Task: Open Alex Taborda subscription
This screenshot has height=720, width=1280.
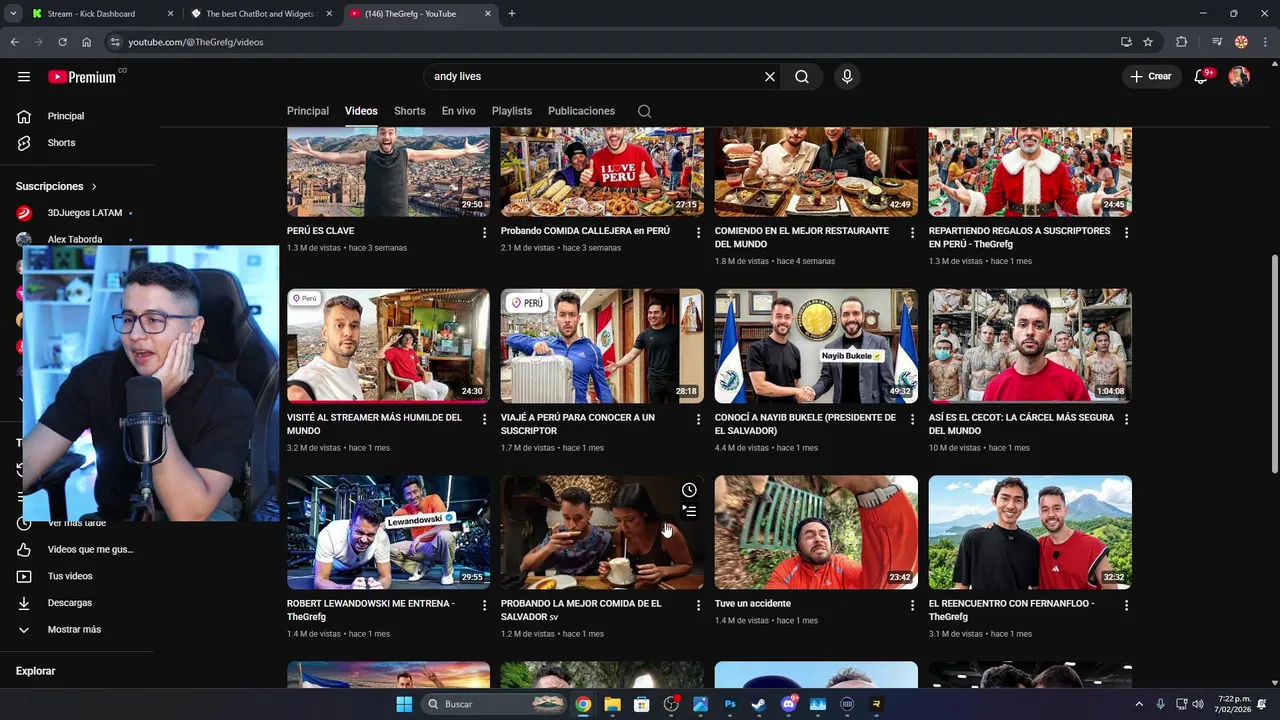Action: tap(77, 239)
